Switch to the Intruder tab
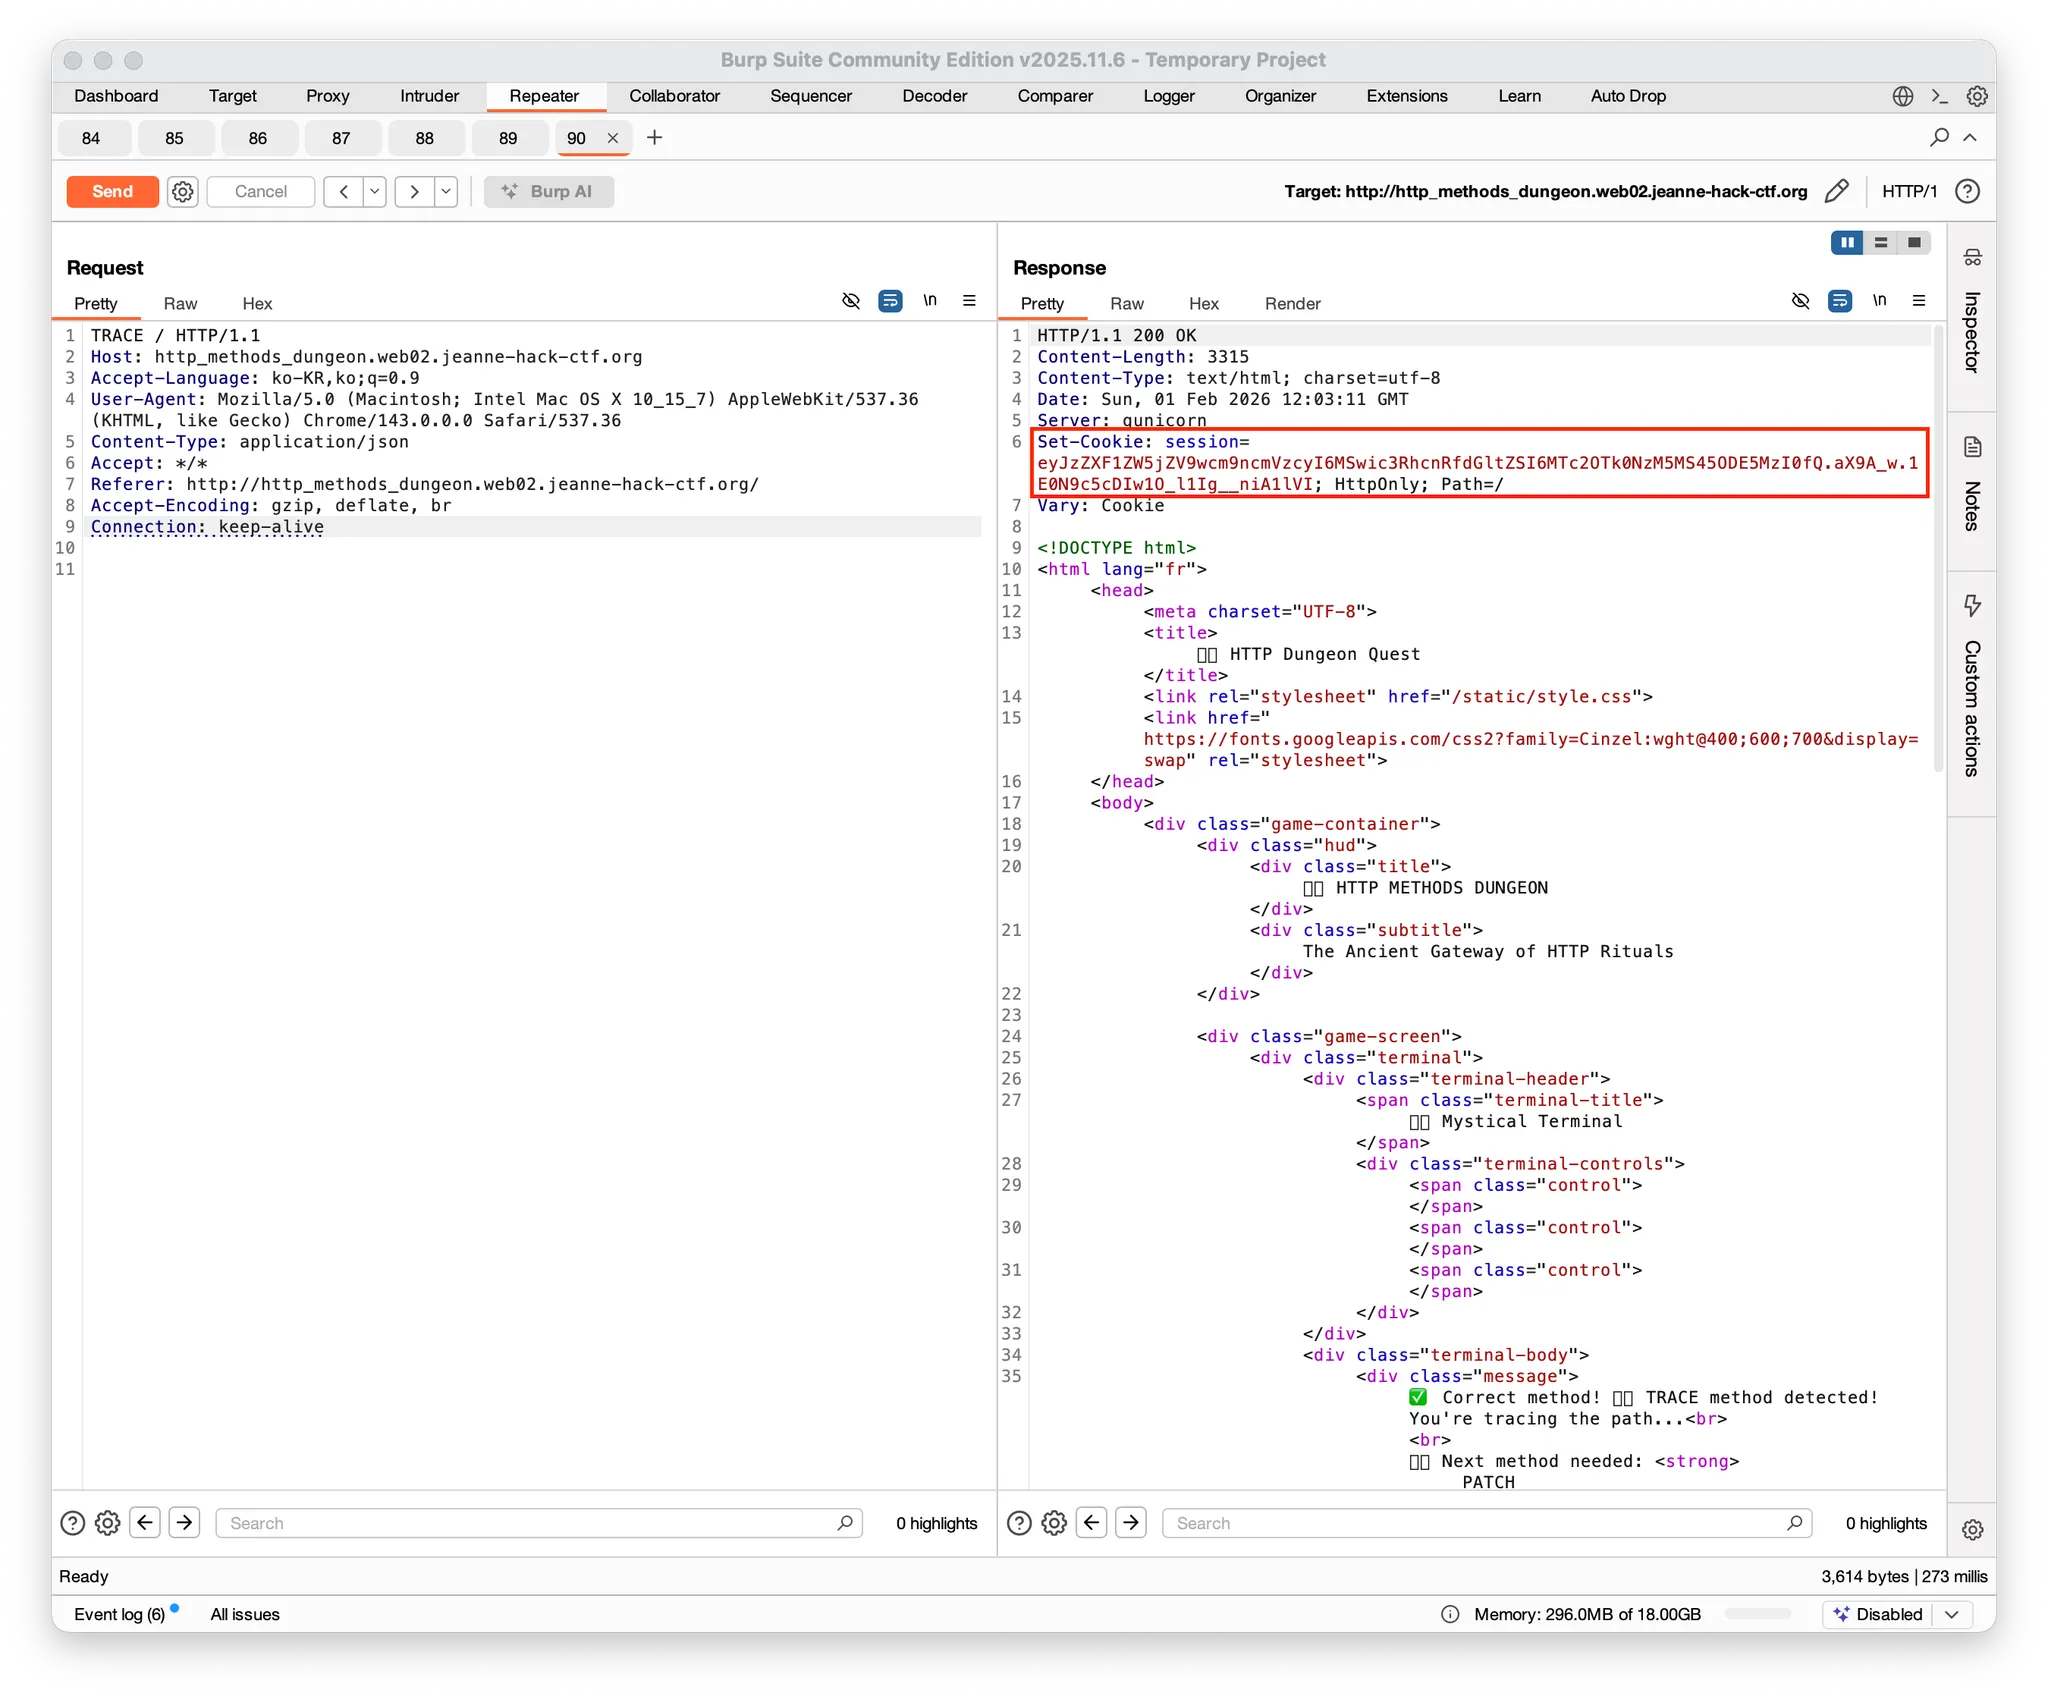The image size is (2048, 1696). click(x=429, y=96)
